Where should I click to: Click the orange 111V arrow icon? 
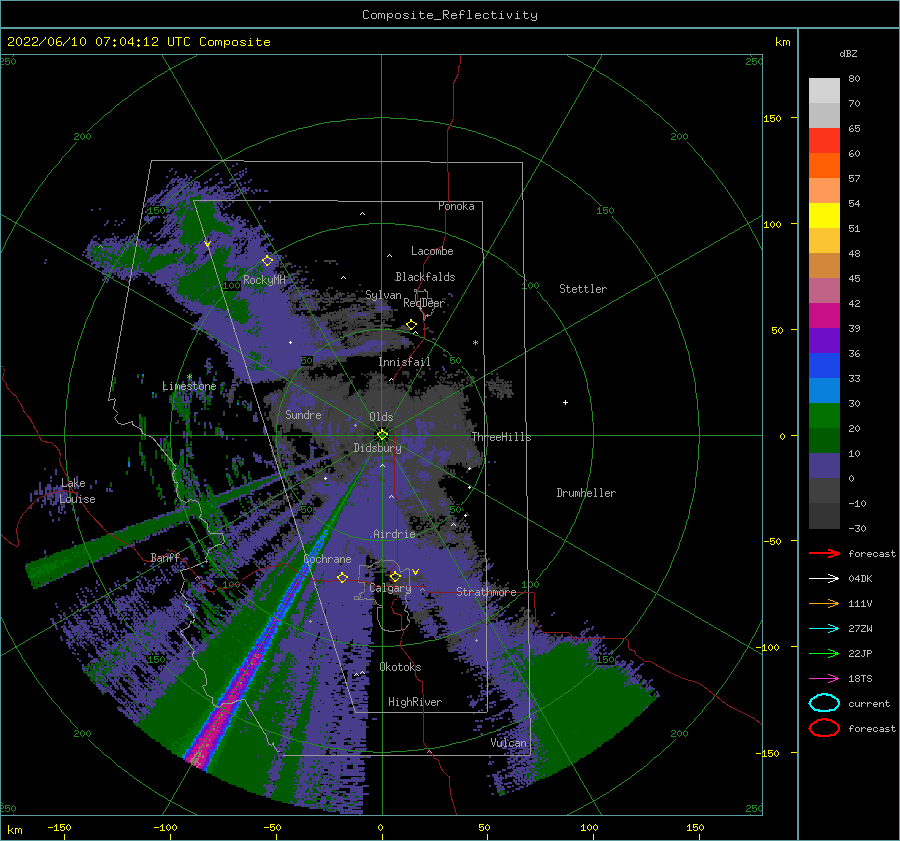tap(824, 603)
